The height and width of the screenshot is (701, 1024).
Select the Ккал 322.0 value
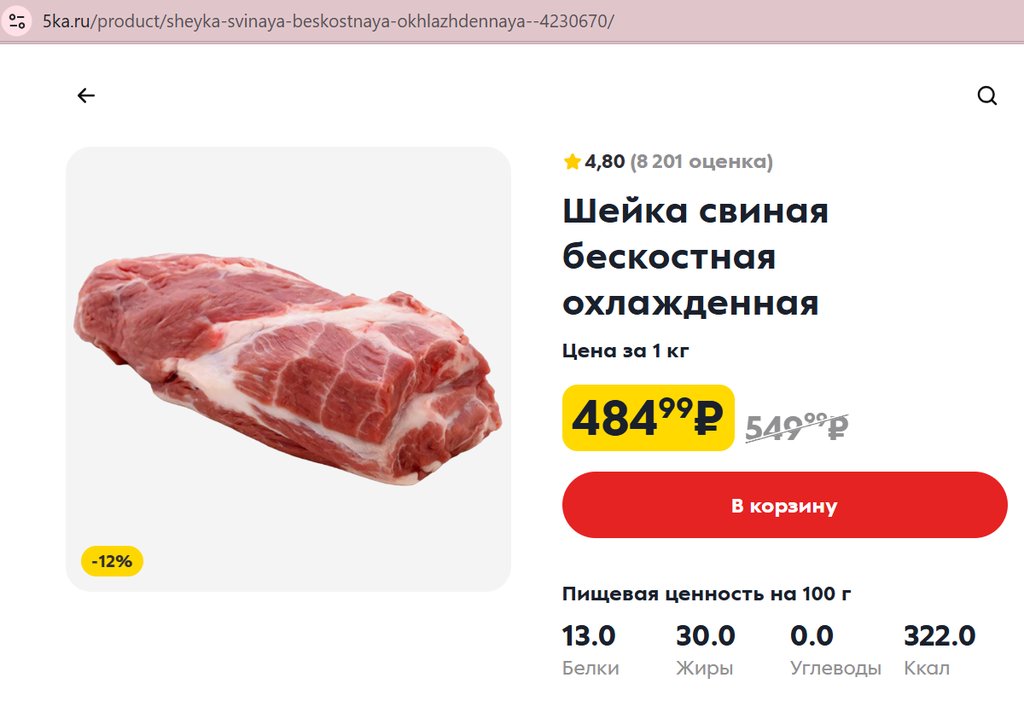(939, 636)
